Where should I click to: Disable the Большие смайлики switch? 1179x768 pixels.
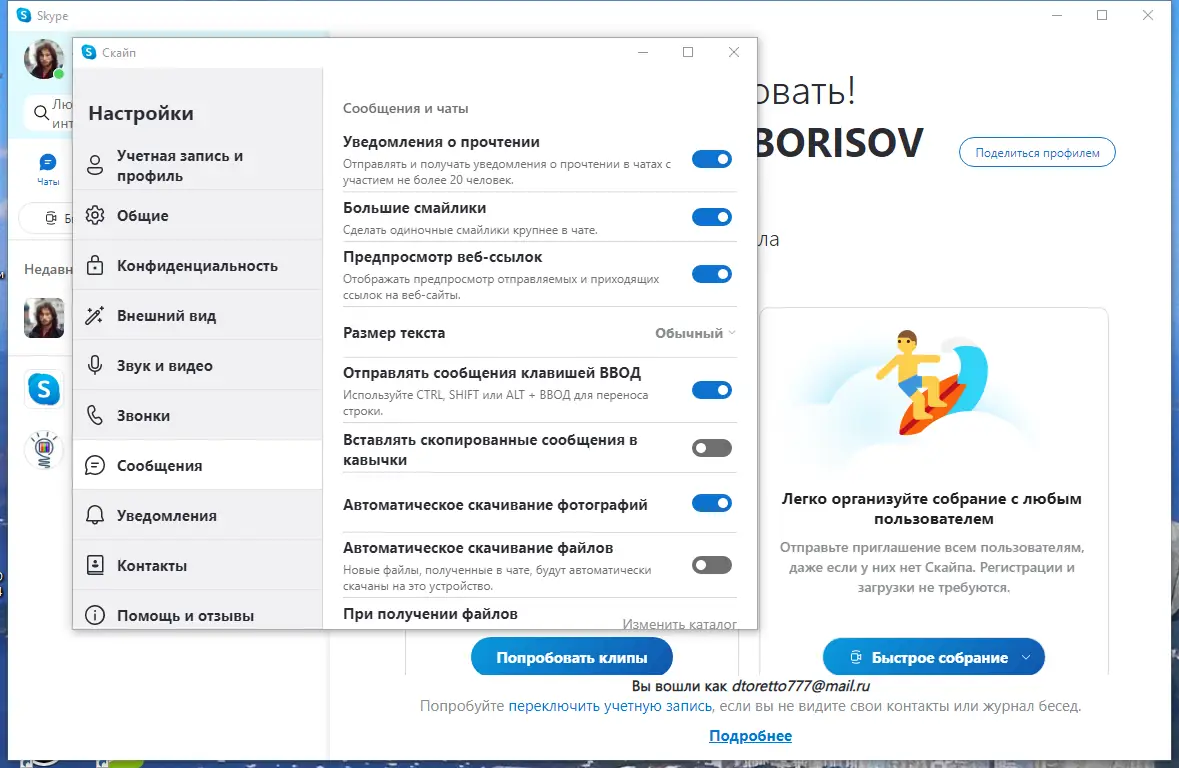click(x=711, y=217)
